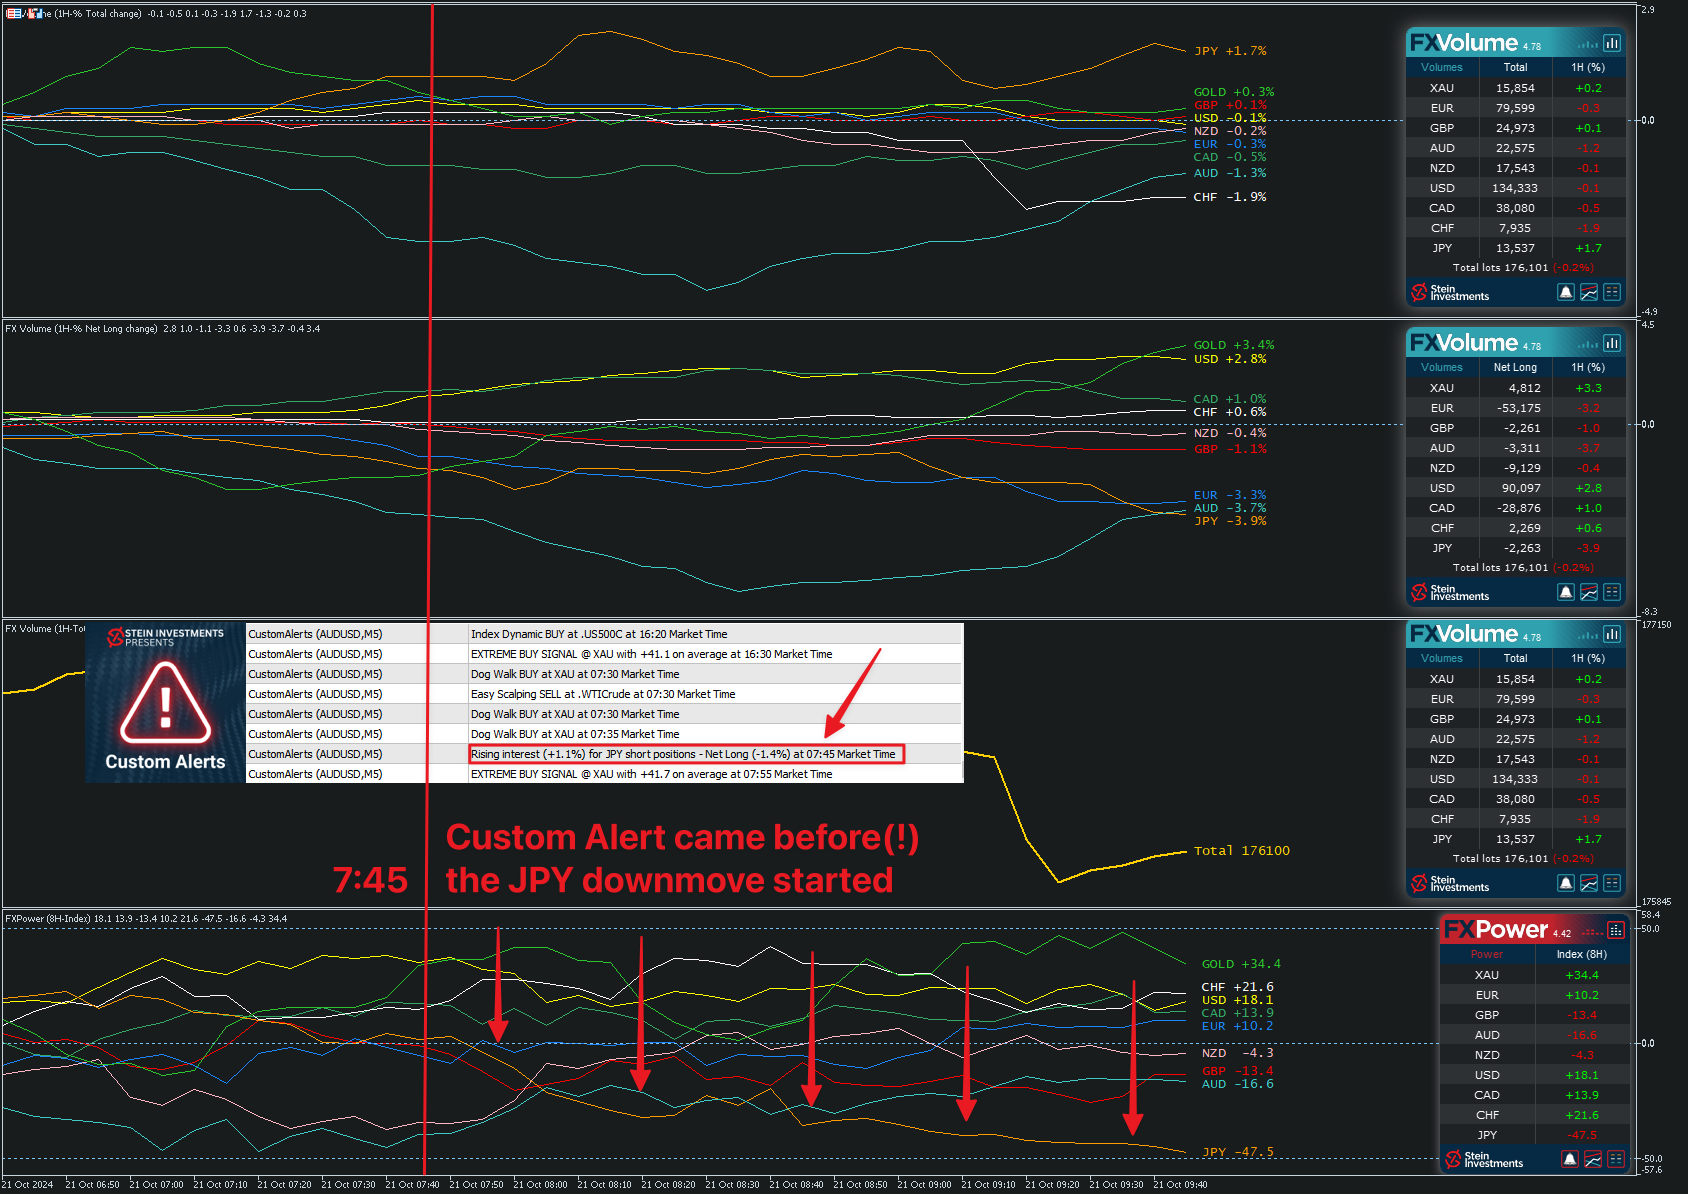Click table-layout icon in Net Long FXVolume panel

[1612, 592]
